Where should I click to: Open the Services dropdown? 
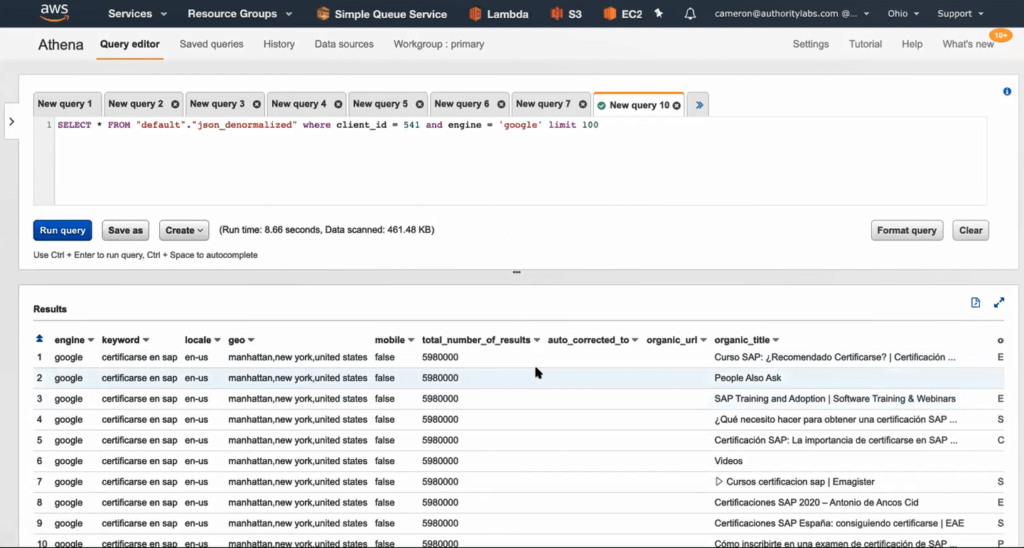pos(137,14)
